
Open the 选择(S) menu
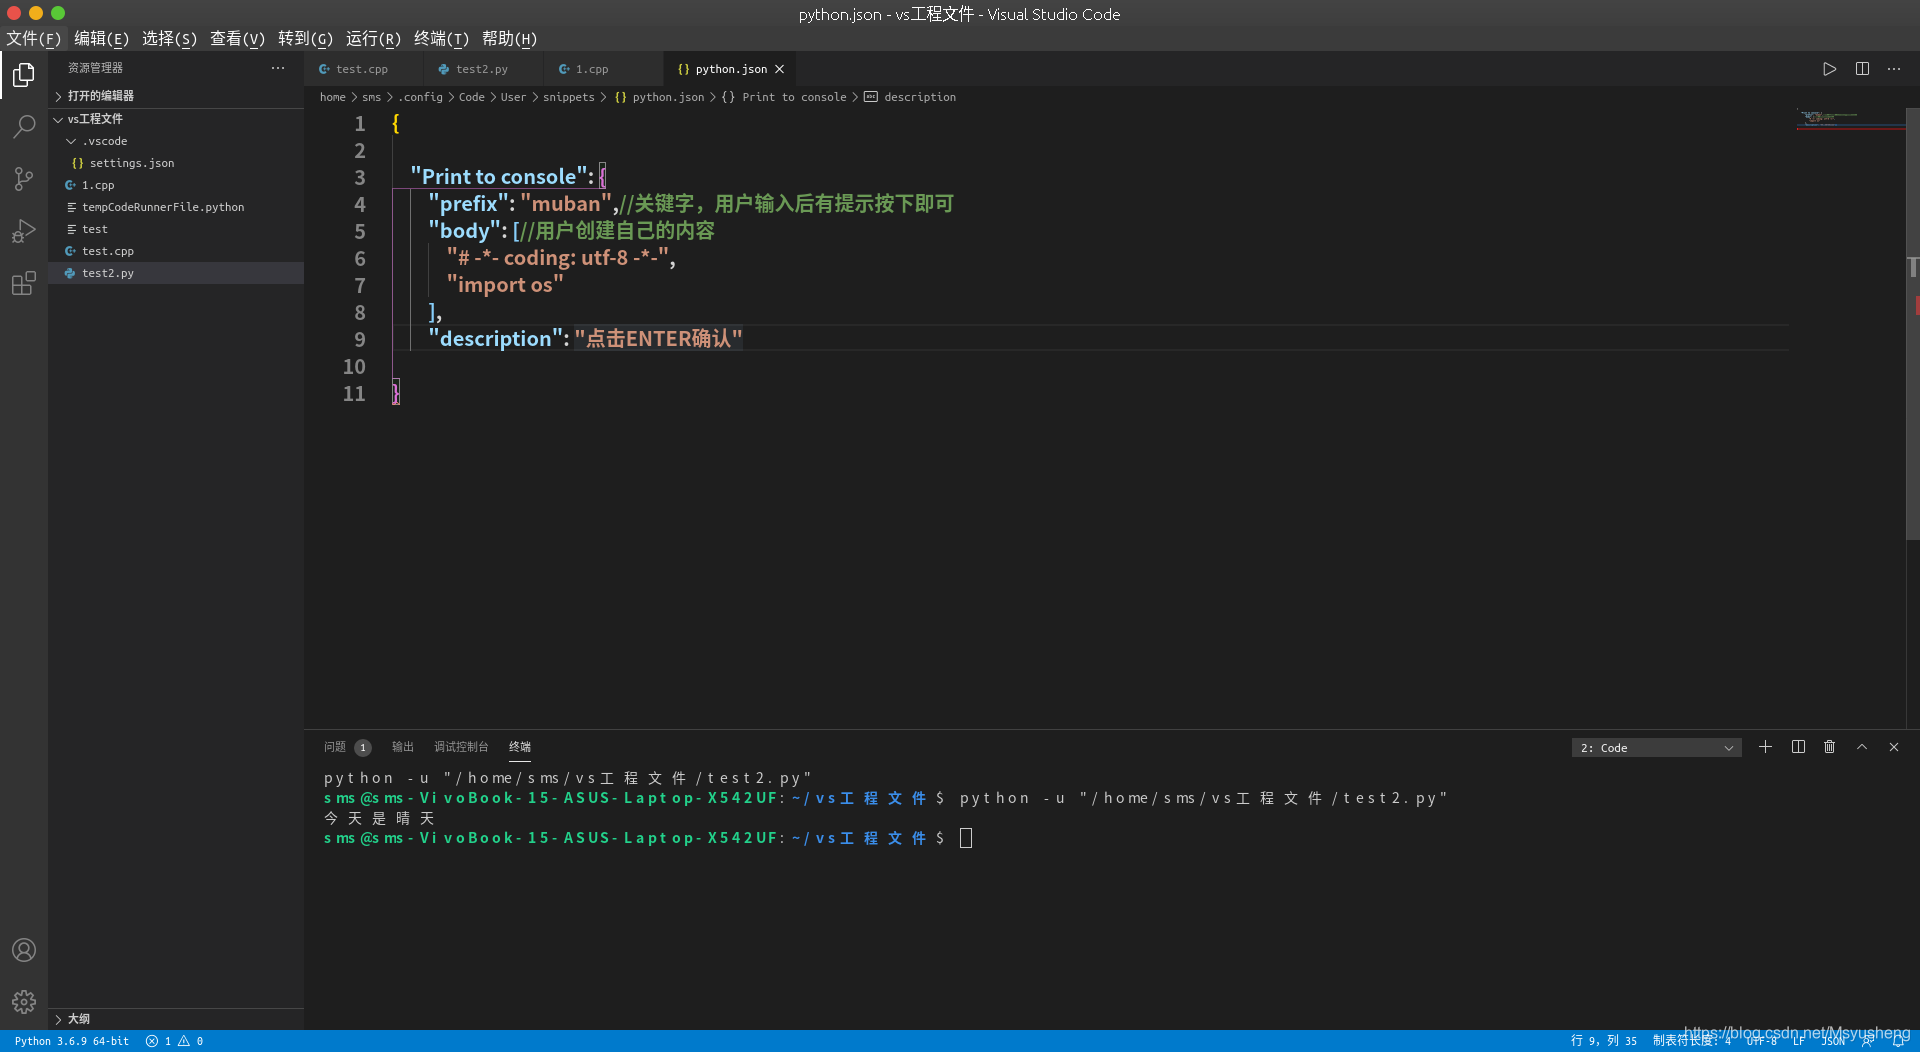coord(169,38)
